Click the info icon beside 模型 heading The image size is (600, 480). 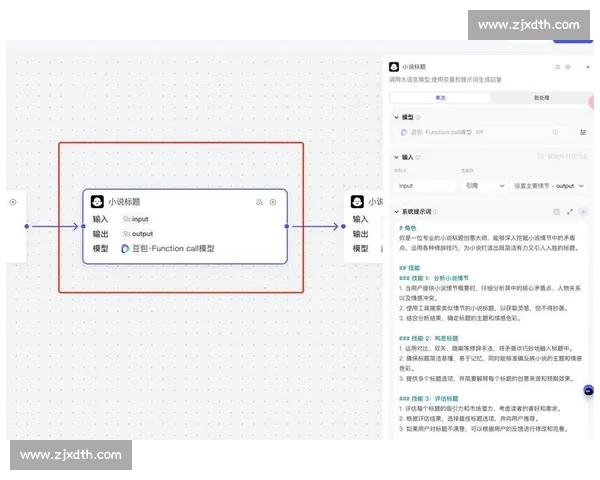tap(418, 118)
